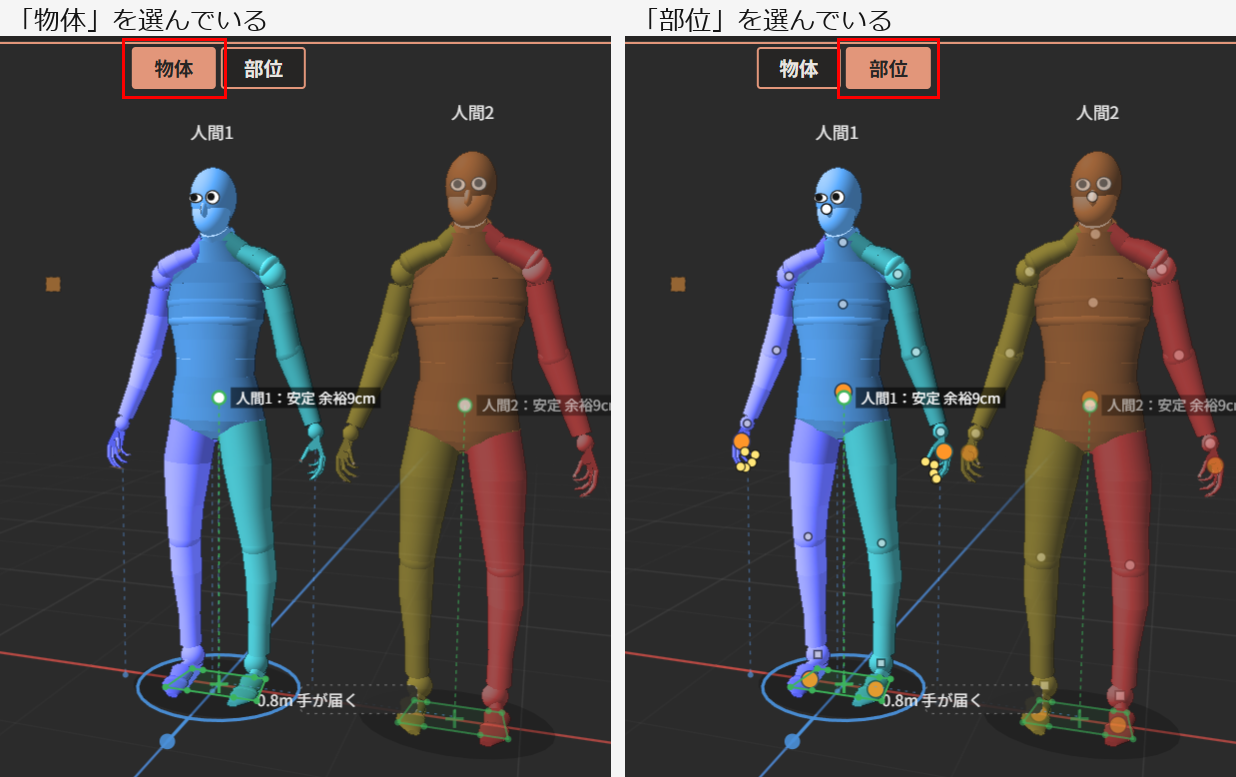Click the blue dot on the blue axis line, left view
The height and width of the screenshot is (777, 1236).
(x=167, y=741)
